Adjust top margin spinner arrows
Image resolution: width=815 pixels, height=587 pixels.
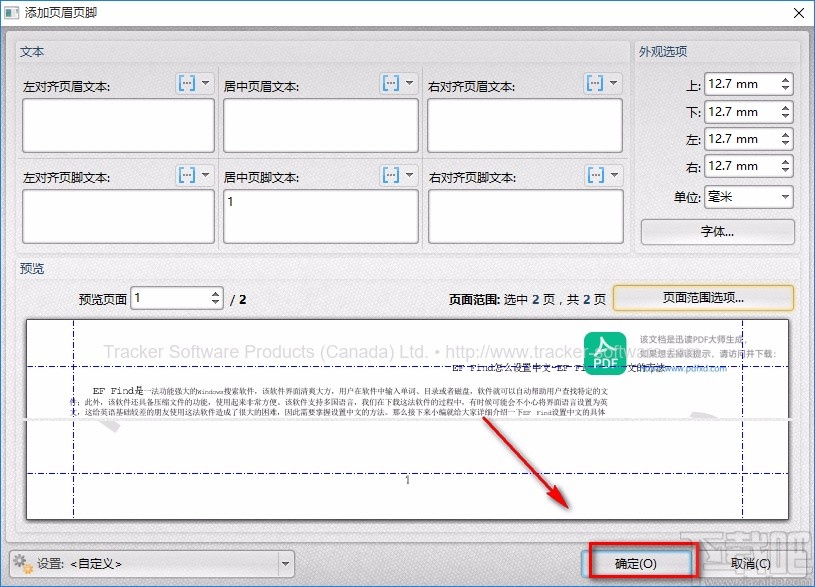(785, 84)
